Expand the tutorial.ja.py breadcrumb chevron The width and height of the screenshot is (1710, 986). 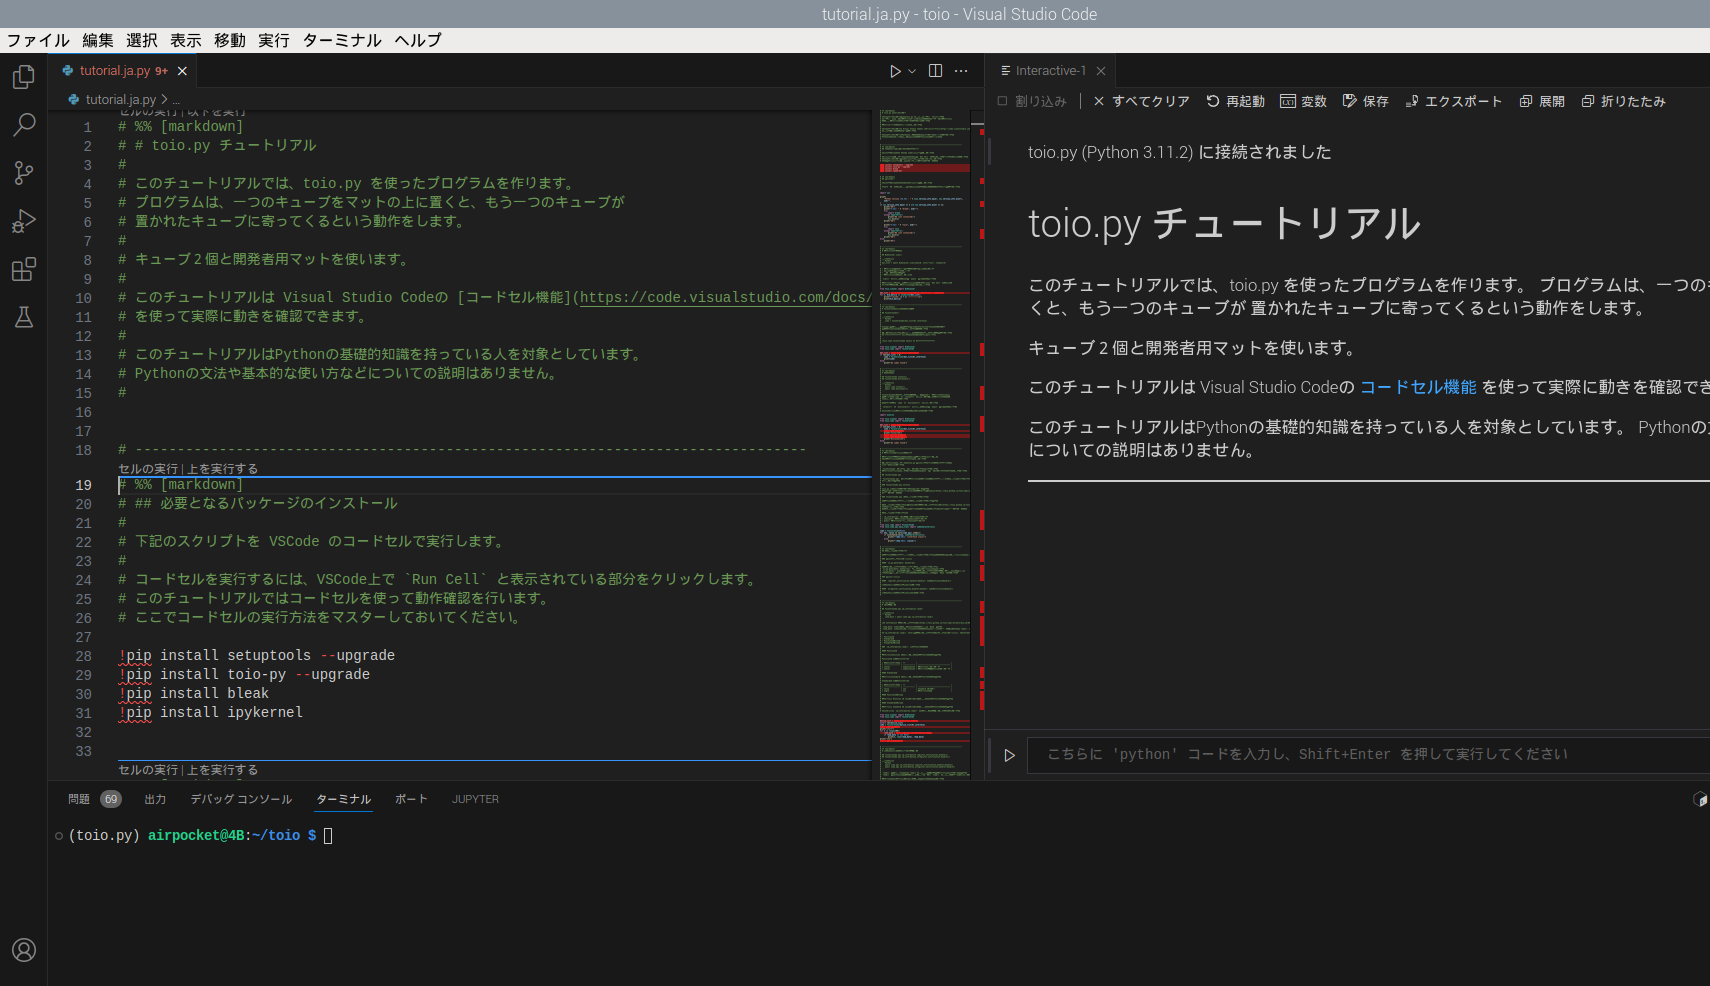165,100
